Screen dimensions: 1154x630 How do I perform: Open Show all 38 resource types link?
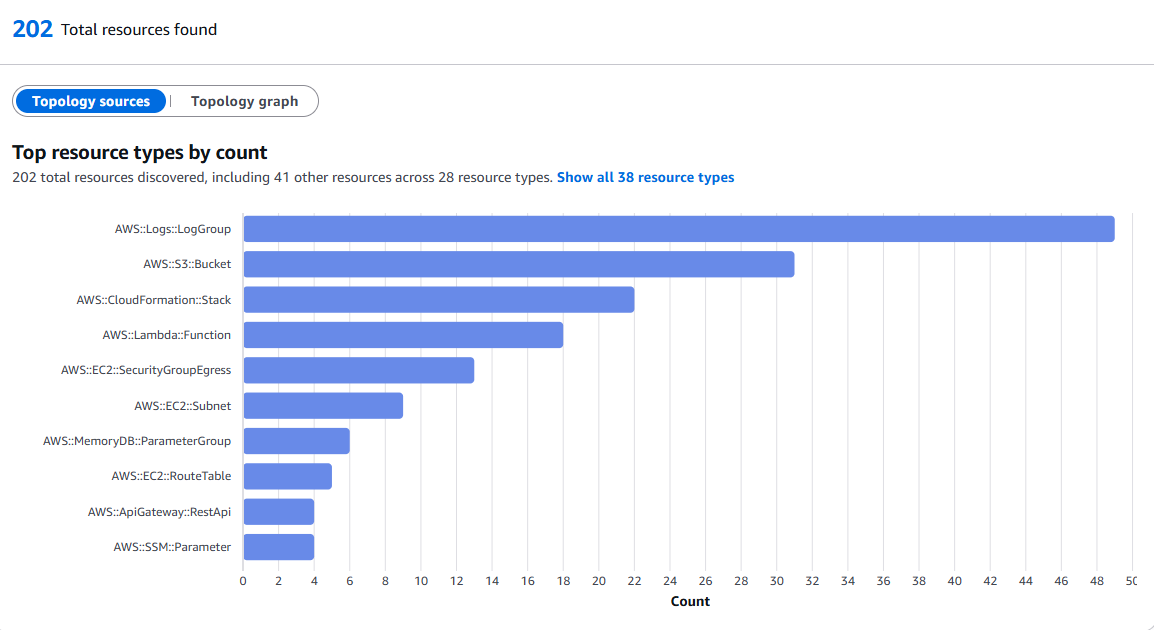pos(645,177)
